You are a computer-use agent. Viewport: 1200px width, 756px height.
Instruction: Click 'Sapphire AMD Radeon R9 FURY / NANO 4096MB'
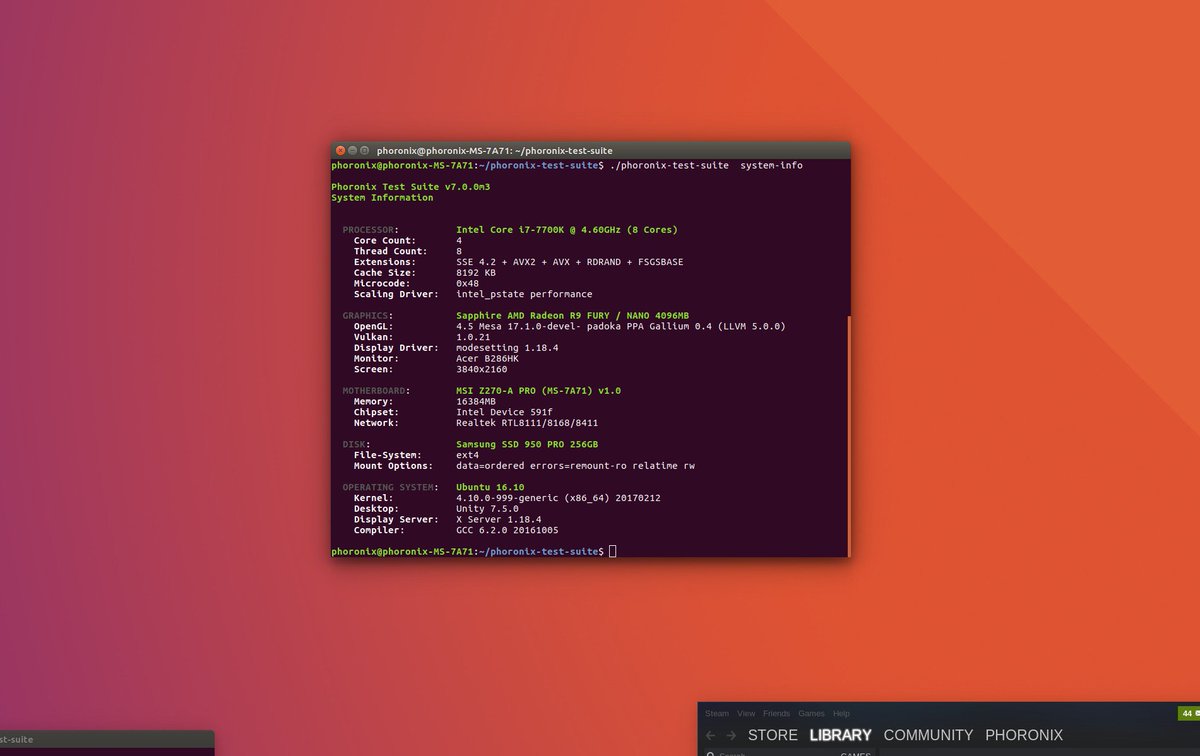pyautogui.click(x=572, y=315)
